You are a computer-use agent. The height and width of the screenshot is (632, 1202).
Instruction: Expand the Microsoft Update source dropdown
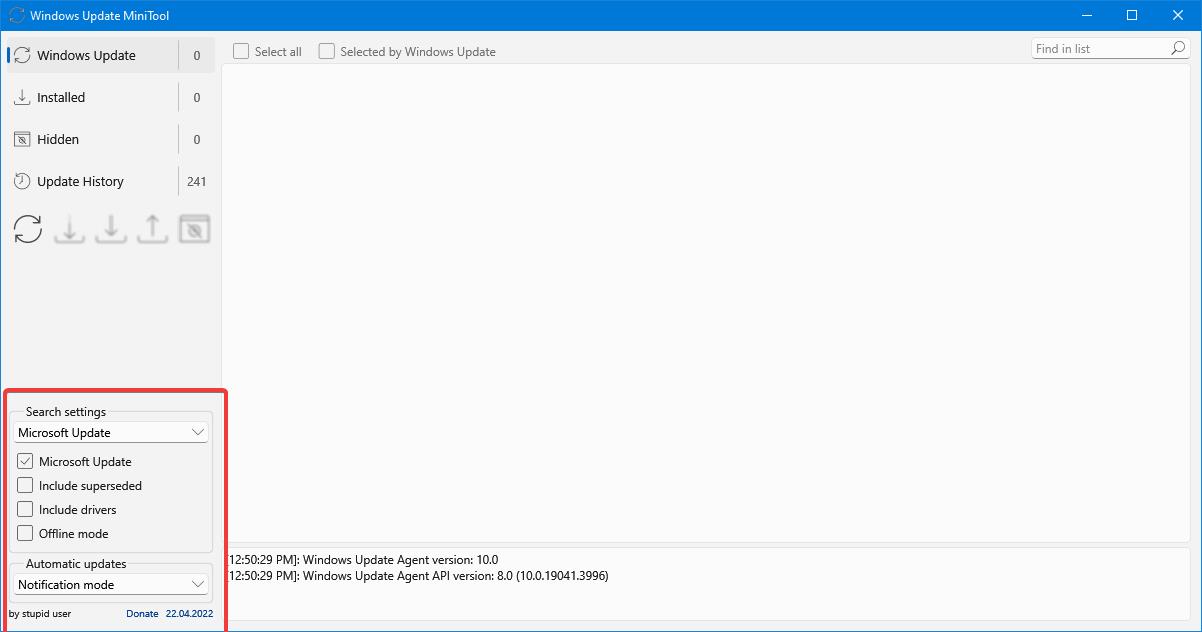tap(111, 432)
